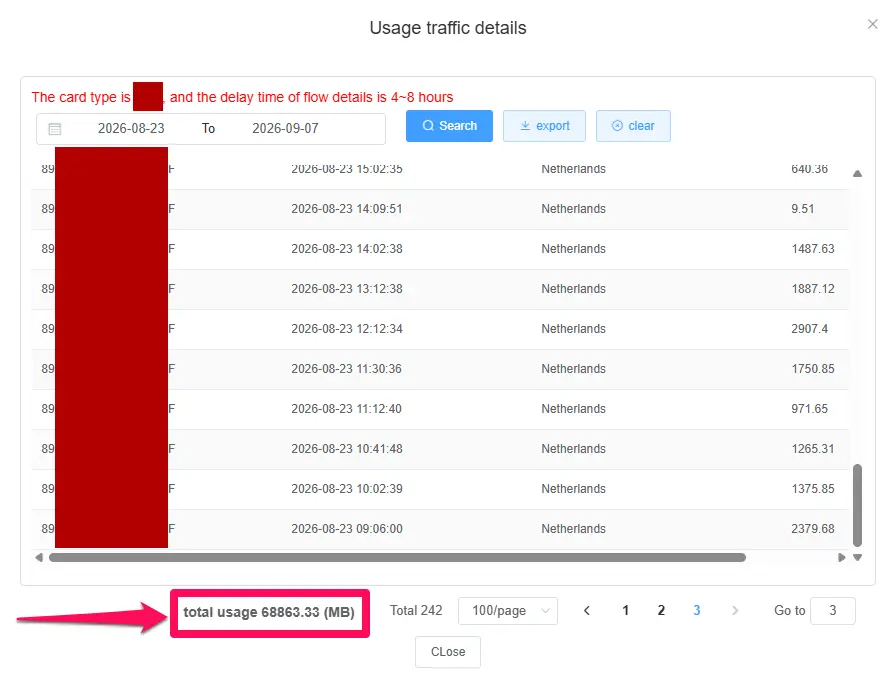Click the horizontal scrollbar thumb

pos(397,558)
